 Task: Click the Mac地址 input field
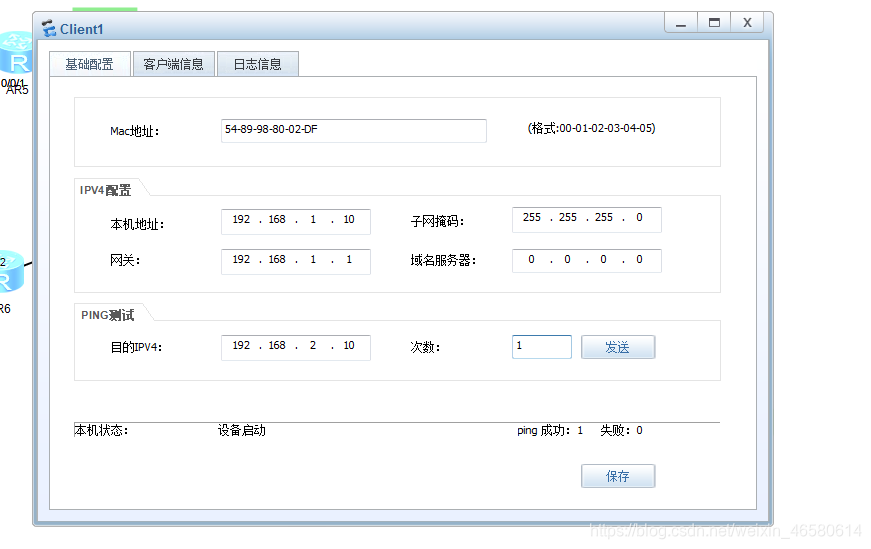point(354,131)
